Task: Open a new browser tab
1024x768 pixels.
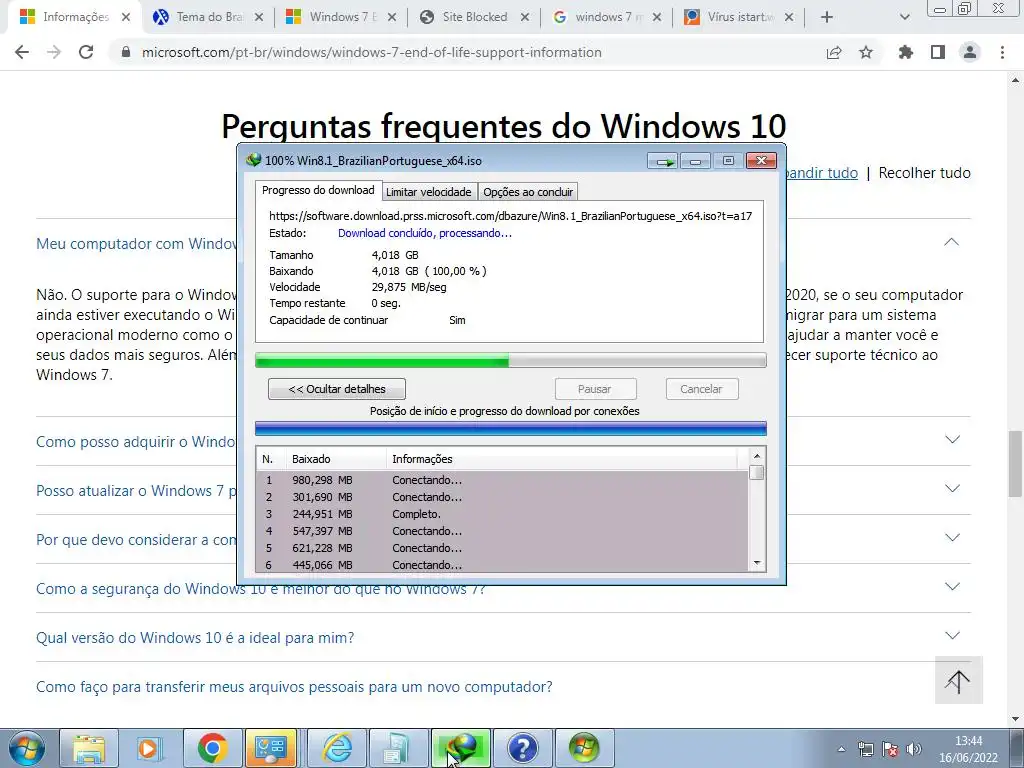Action: 827,17
